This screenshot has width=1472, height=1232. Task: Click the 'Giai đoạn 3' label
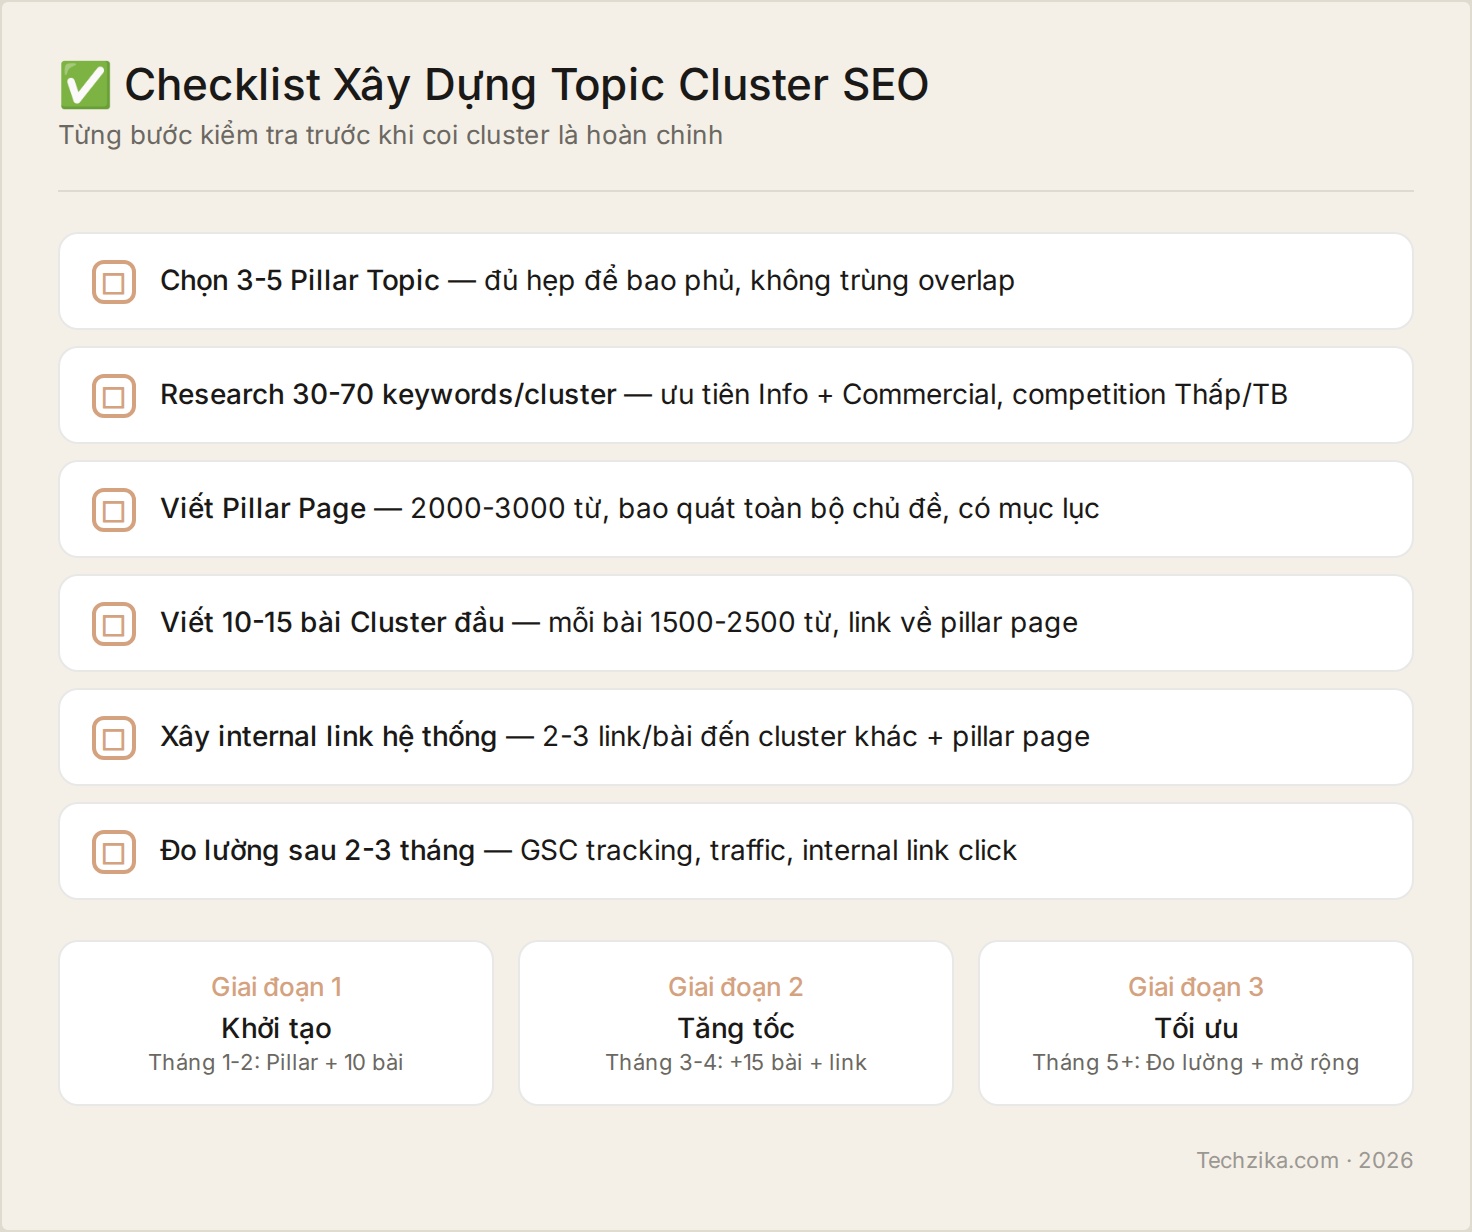pyautogui.click(x=1196, y=987)
